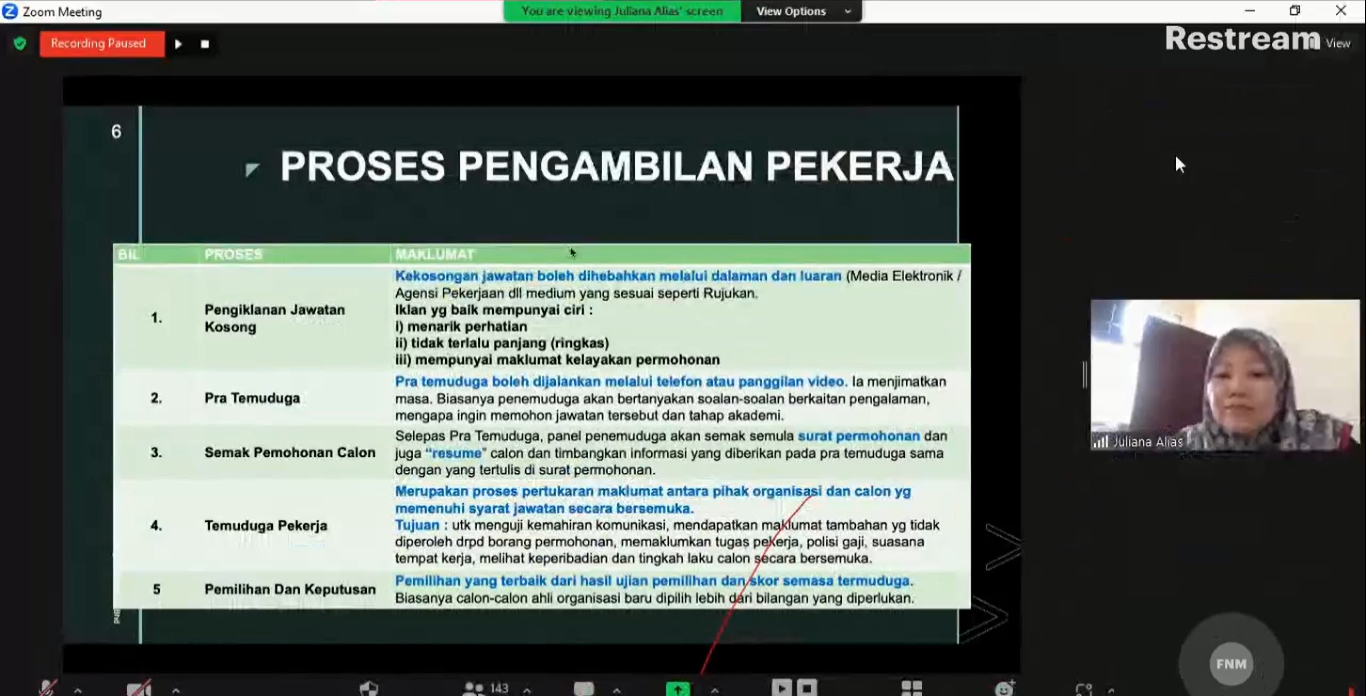
Task: Expand audio settings chevron next to microphone
Action: (x=78, y=689)
